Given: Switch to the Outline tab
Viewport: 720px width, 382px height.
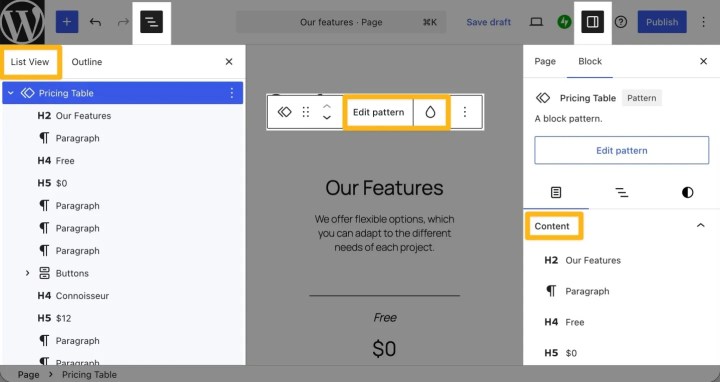Looking at the screenshot, I should [87, 62].
